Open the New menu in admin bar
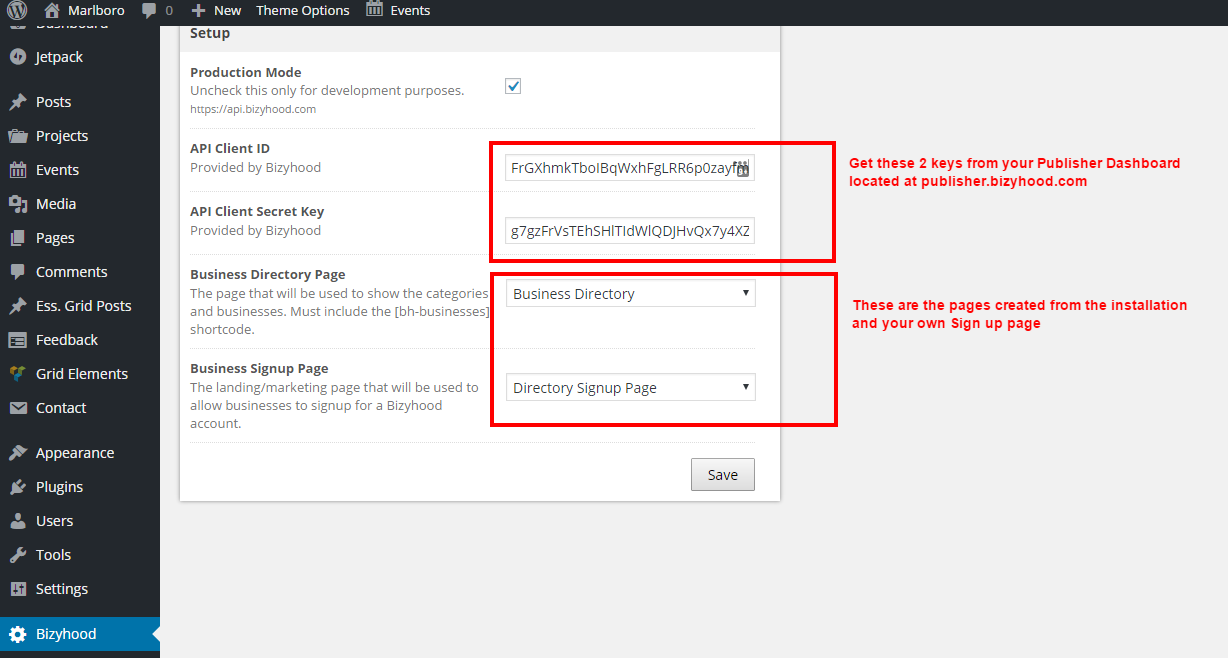Viewport: 1228px width, 658px height. click(228, 11)
